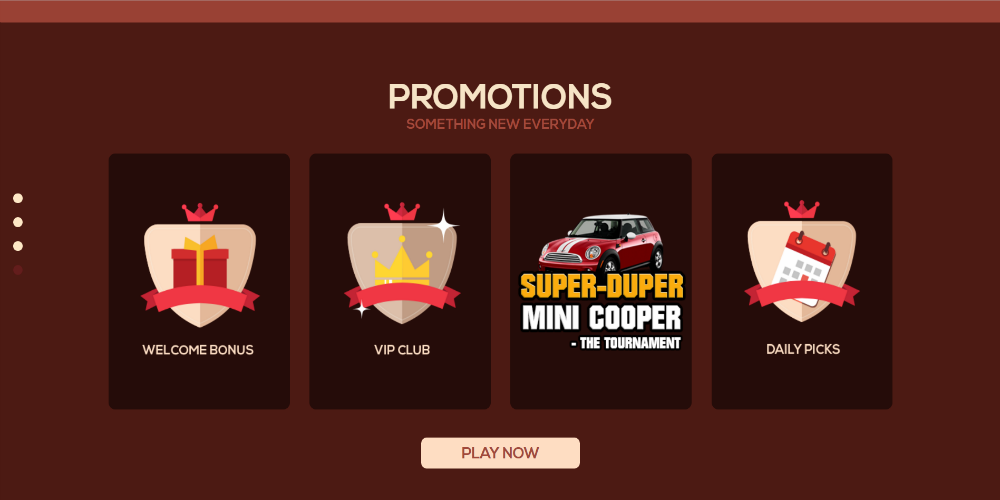Select the dark fourth navigation dot
The width and height of the screenshot is (1000, 500).
tap(18, 270)
